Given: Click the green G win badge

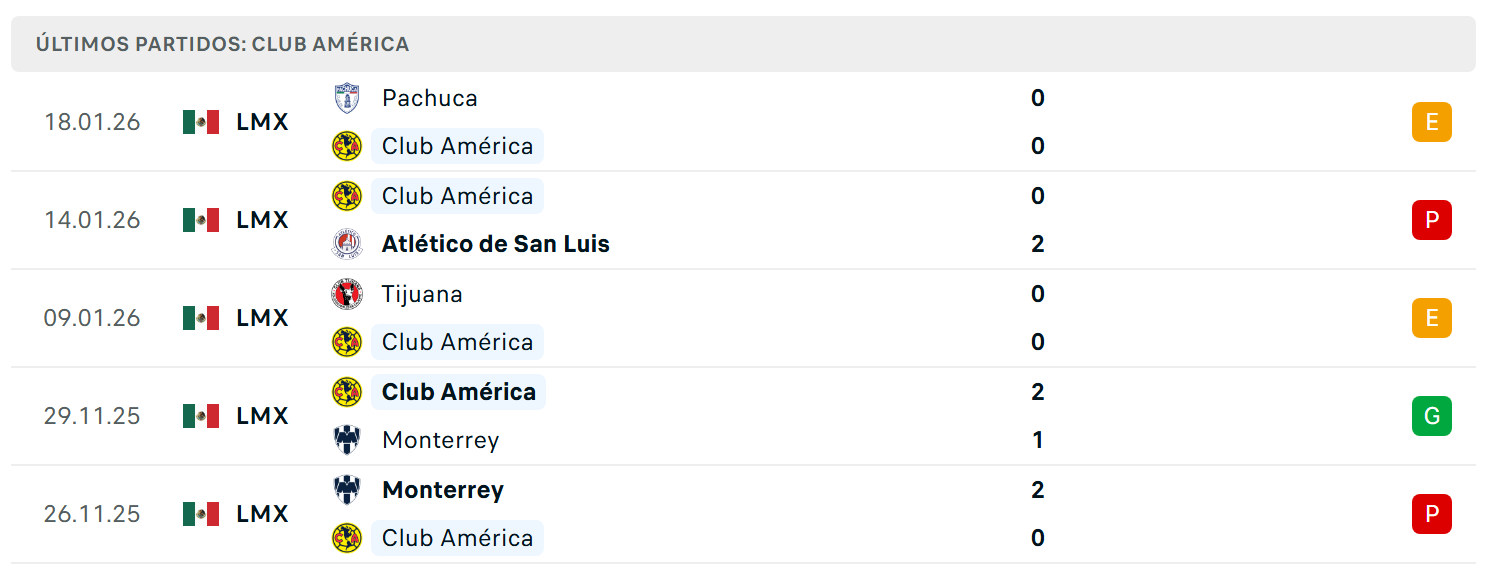Looking at the screenshot, I should tap(1431, 416).
